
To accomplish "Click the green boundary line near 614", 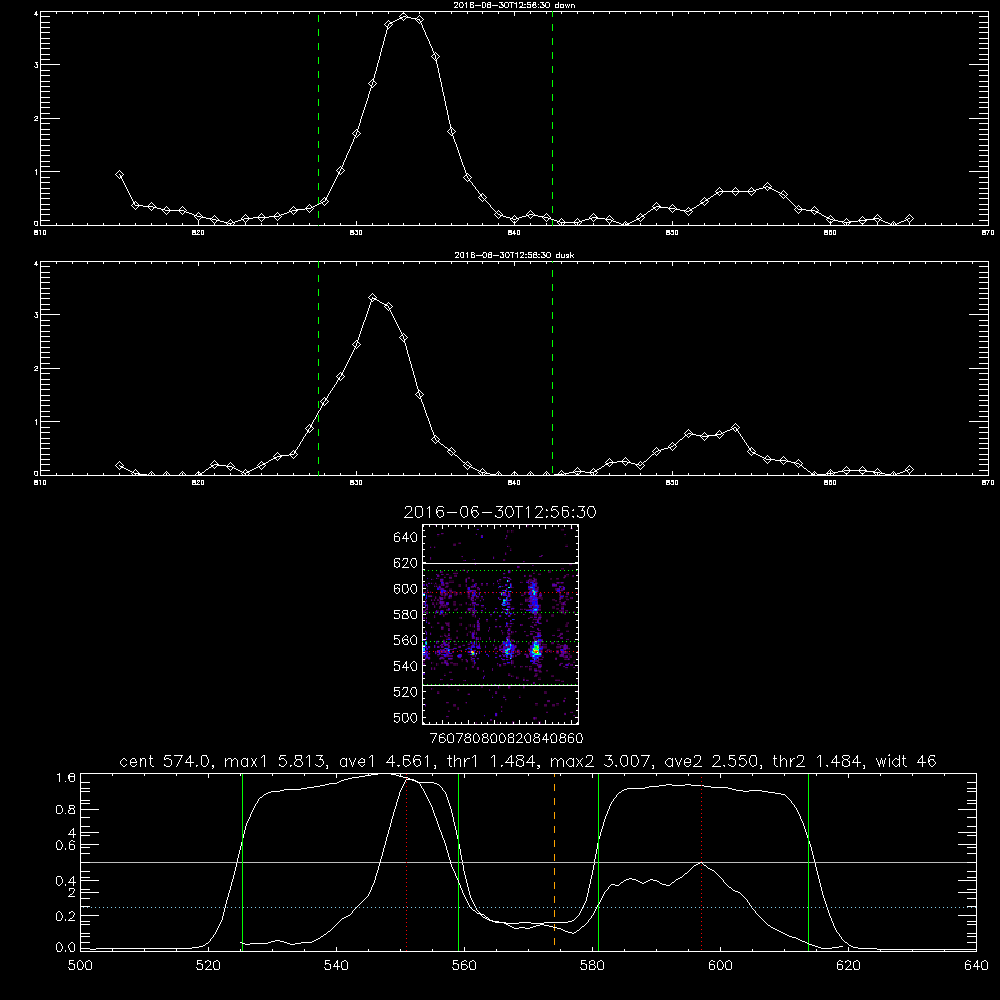I will 808,861.
